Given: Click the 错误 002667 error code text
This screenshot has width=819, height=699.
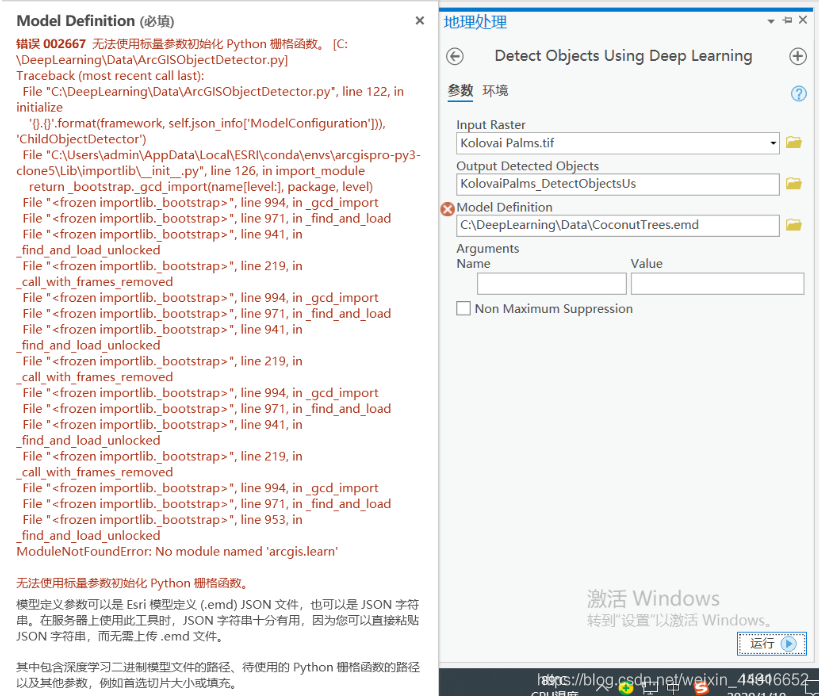Looking at the screenshot, I should 51,44.
